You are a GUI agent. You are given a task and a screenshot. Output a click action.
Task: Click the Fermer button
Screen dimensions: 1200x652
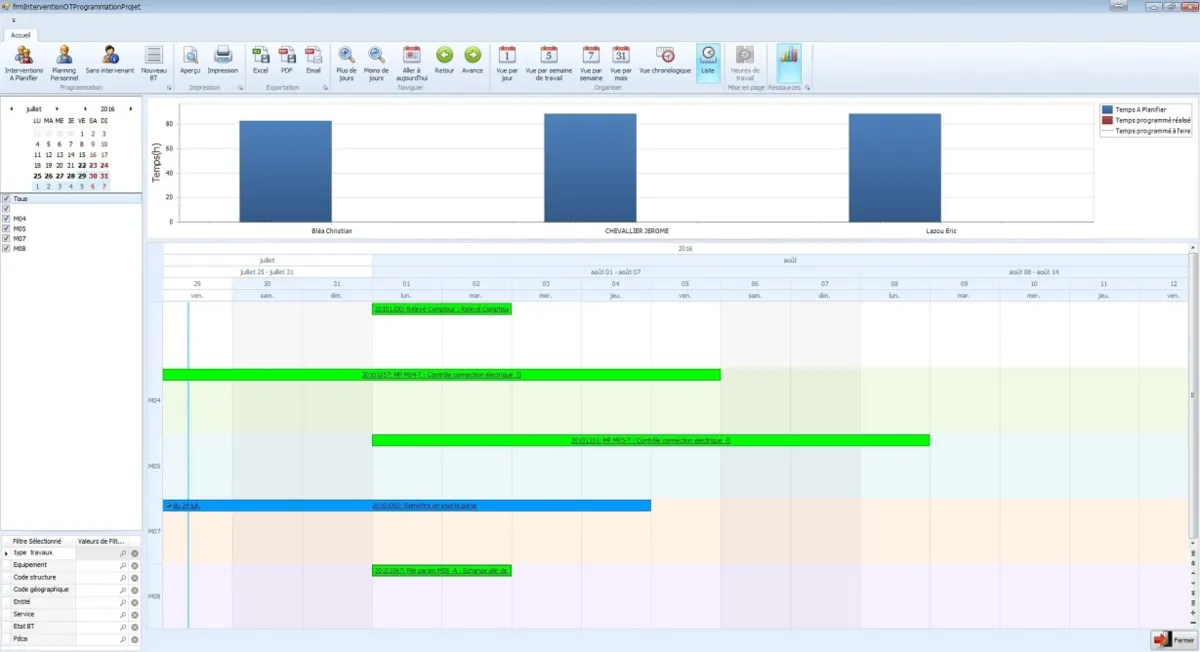pos(1174,640)
